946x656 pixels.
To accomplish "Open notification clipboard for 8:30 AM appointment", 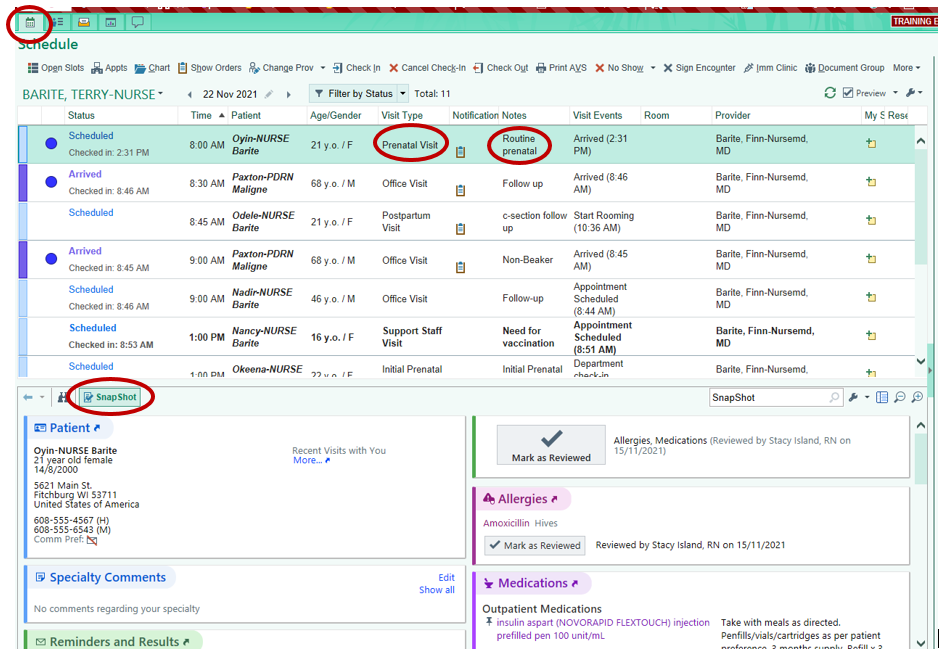I will point(460,191).
